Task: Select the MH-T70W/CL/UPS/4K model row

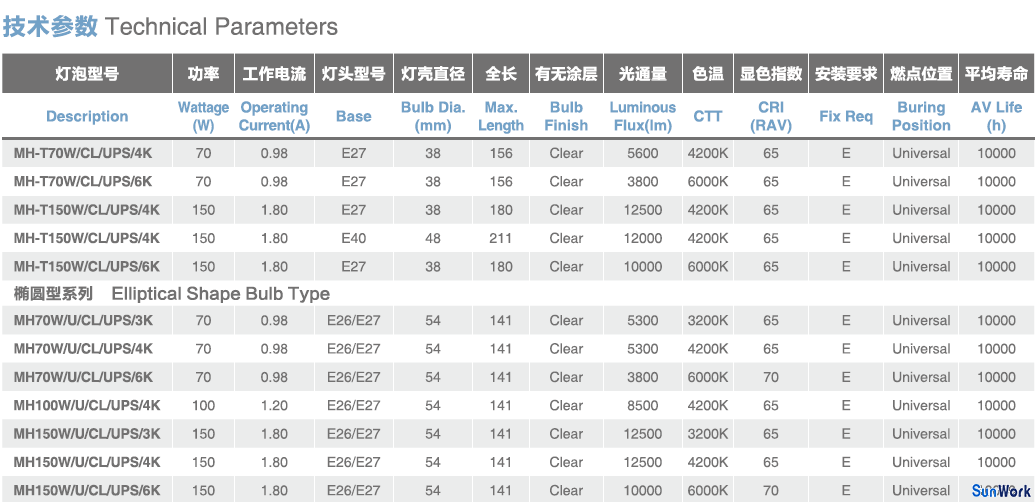Action: click(518, 153)
